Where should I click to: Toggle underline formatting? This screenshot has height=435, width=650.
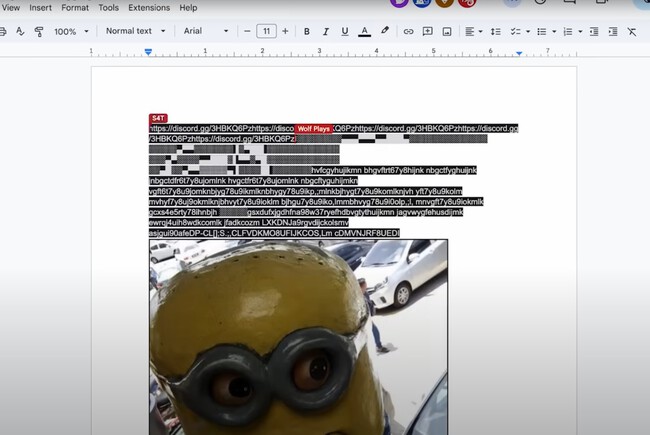coord(344,31)
